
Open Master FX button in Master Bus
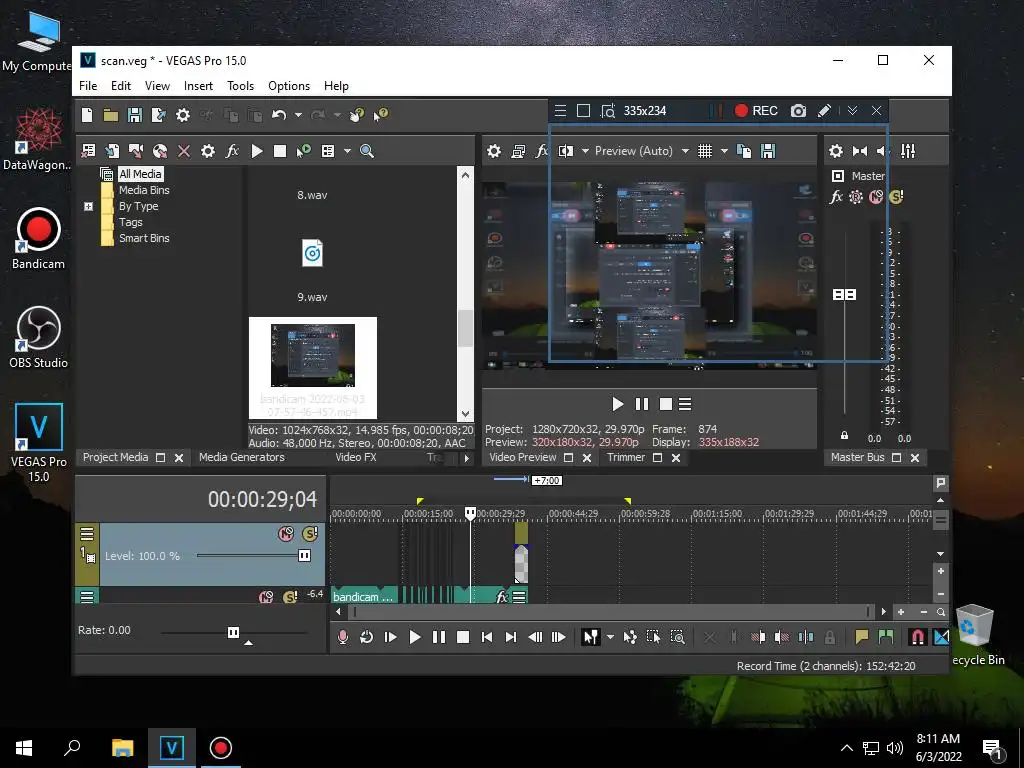(x=836, y=197)
